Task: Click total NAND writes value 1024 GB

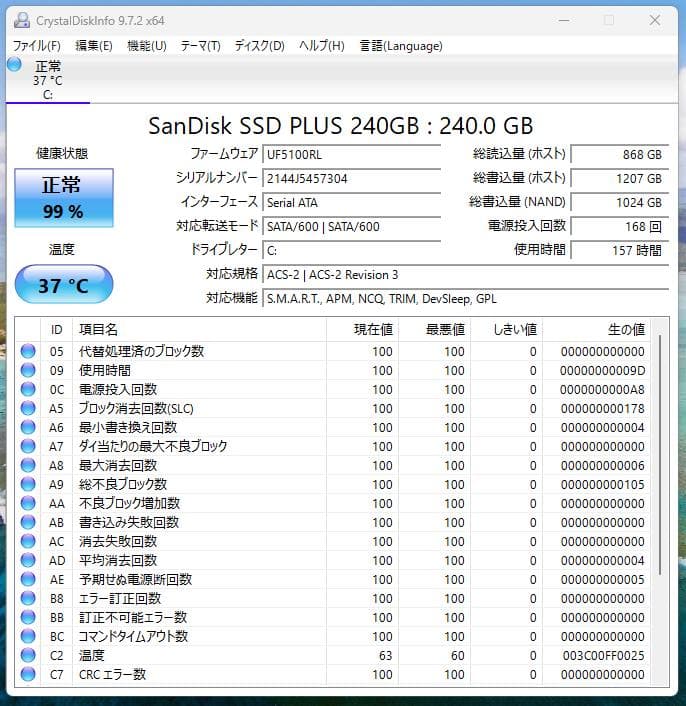Action: (620, 202)
